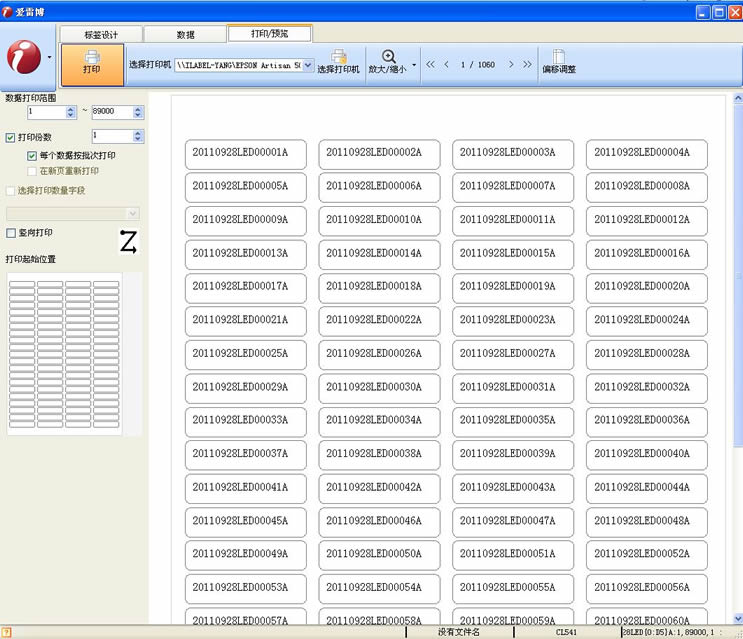Toggle the 选择打印数量字段 checkbox

pyautogui.click(x=10, y=191)
